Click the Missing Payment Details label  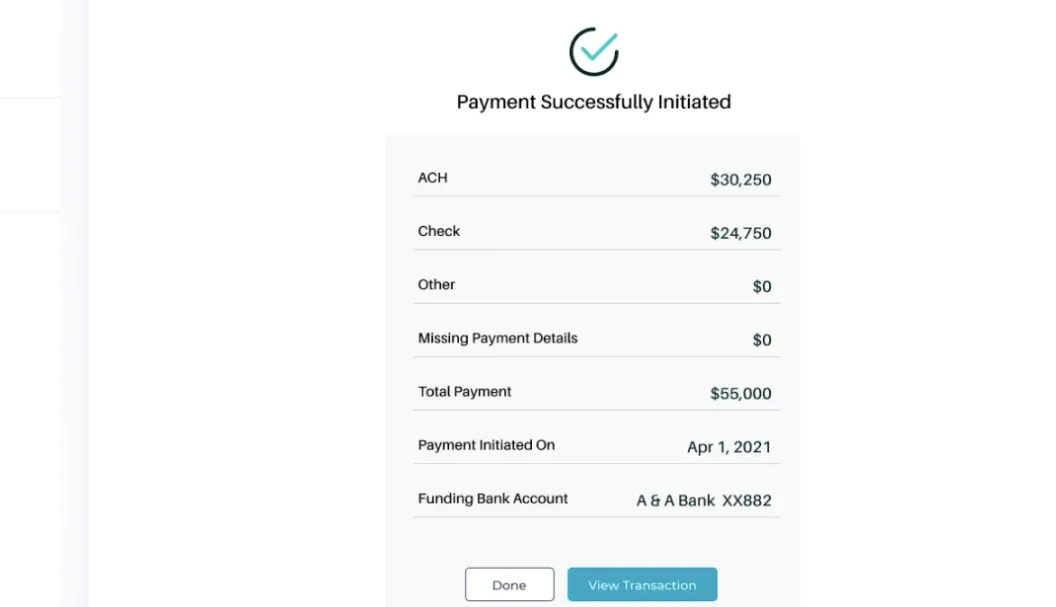(x=497, y=338)
